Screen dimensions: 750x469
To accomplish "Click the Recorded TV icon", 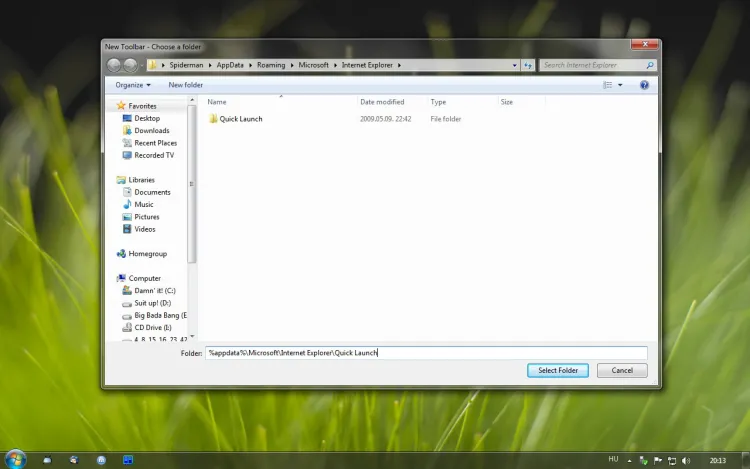I will click(127, 155).
